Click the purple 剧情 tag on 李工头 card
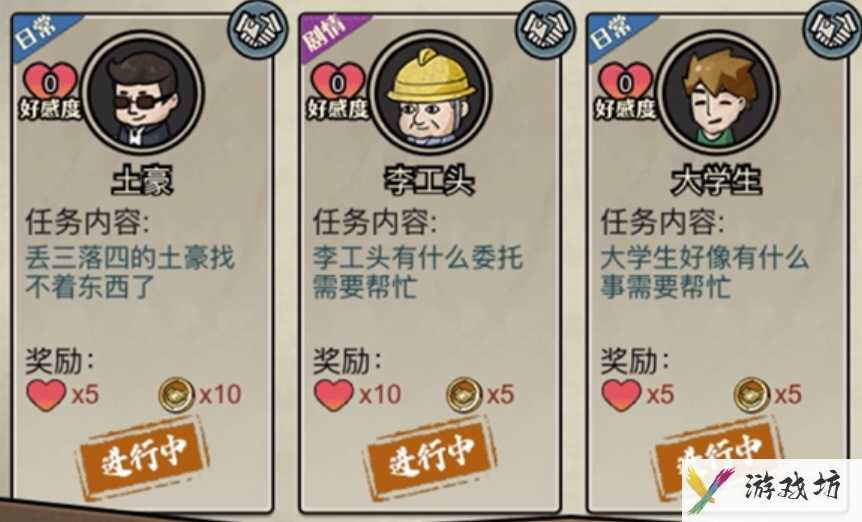 tap(327, 33)
